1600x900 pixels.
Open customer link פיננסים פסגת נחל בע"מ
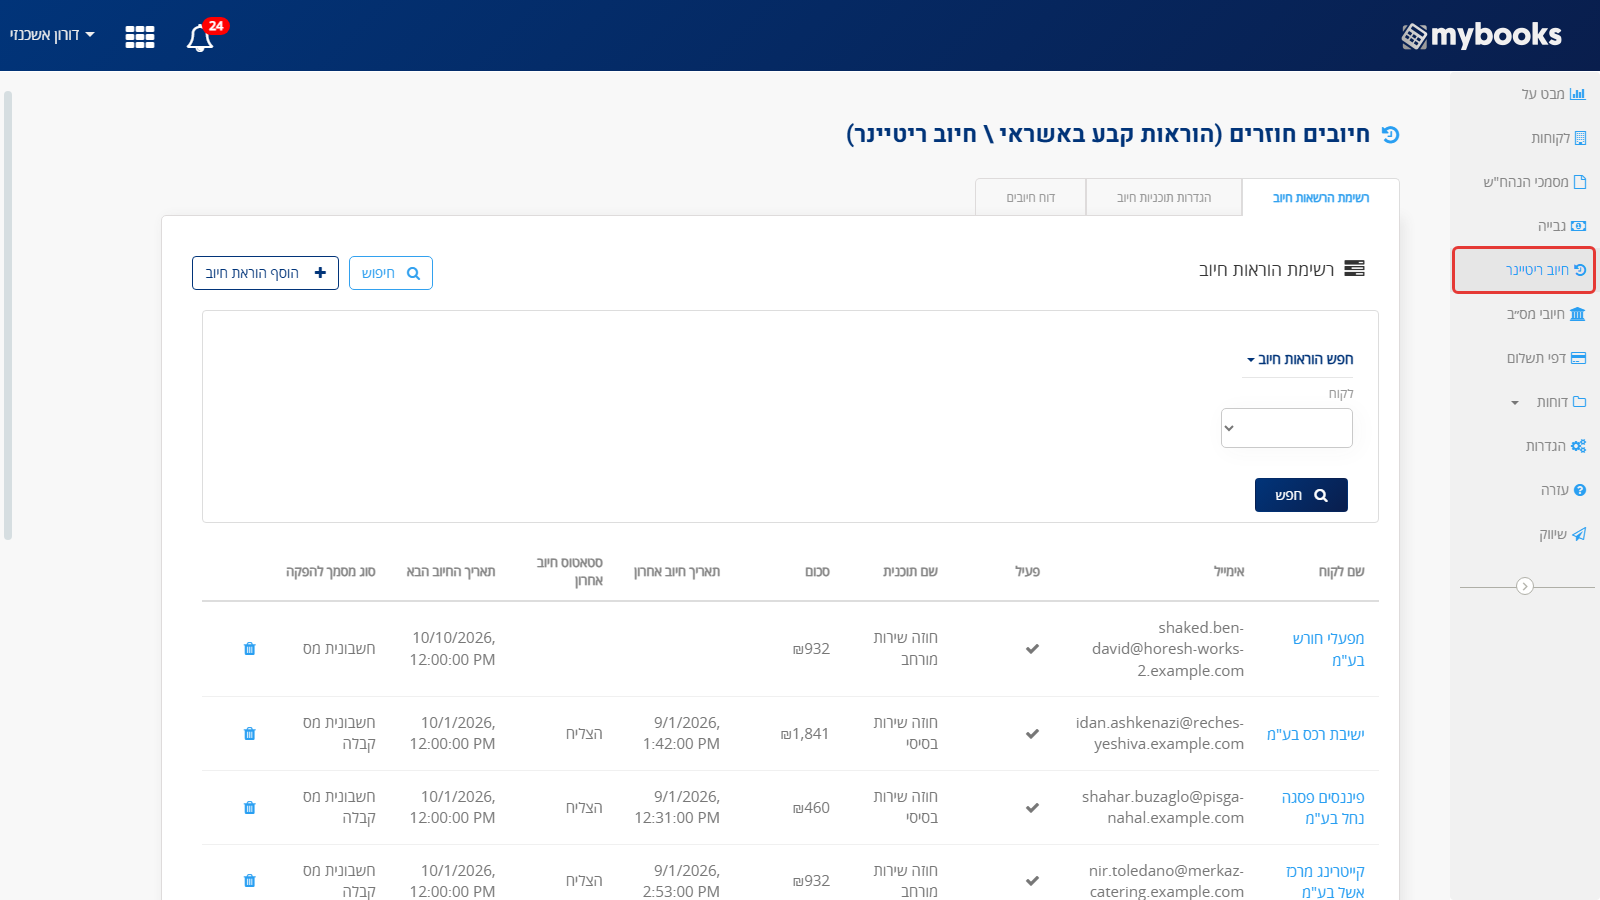1323,808
